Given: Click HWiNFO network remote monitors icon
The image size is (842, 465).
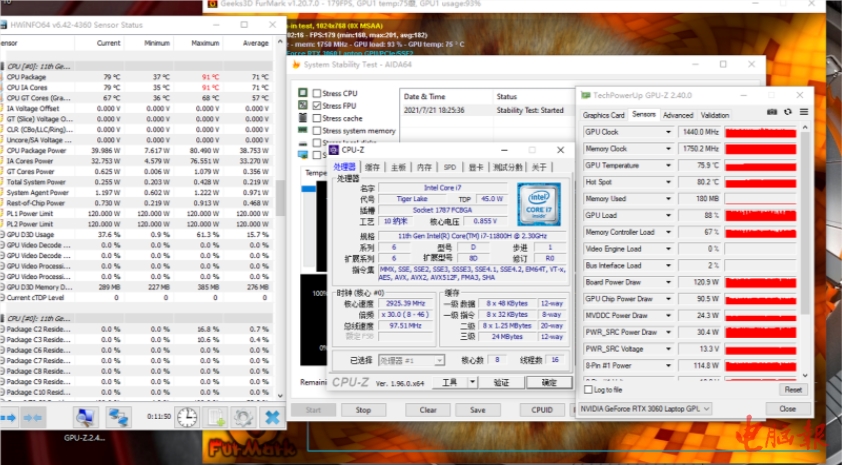Looking at the screenshot, I should pyautogui.click(x=119, y=417).
